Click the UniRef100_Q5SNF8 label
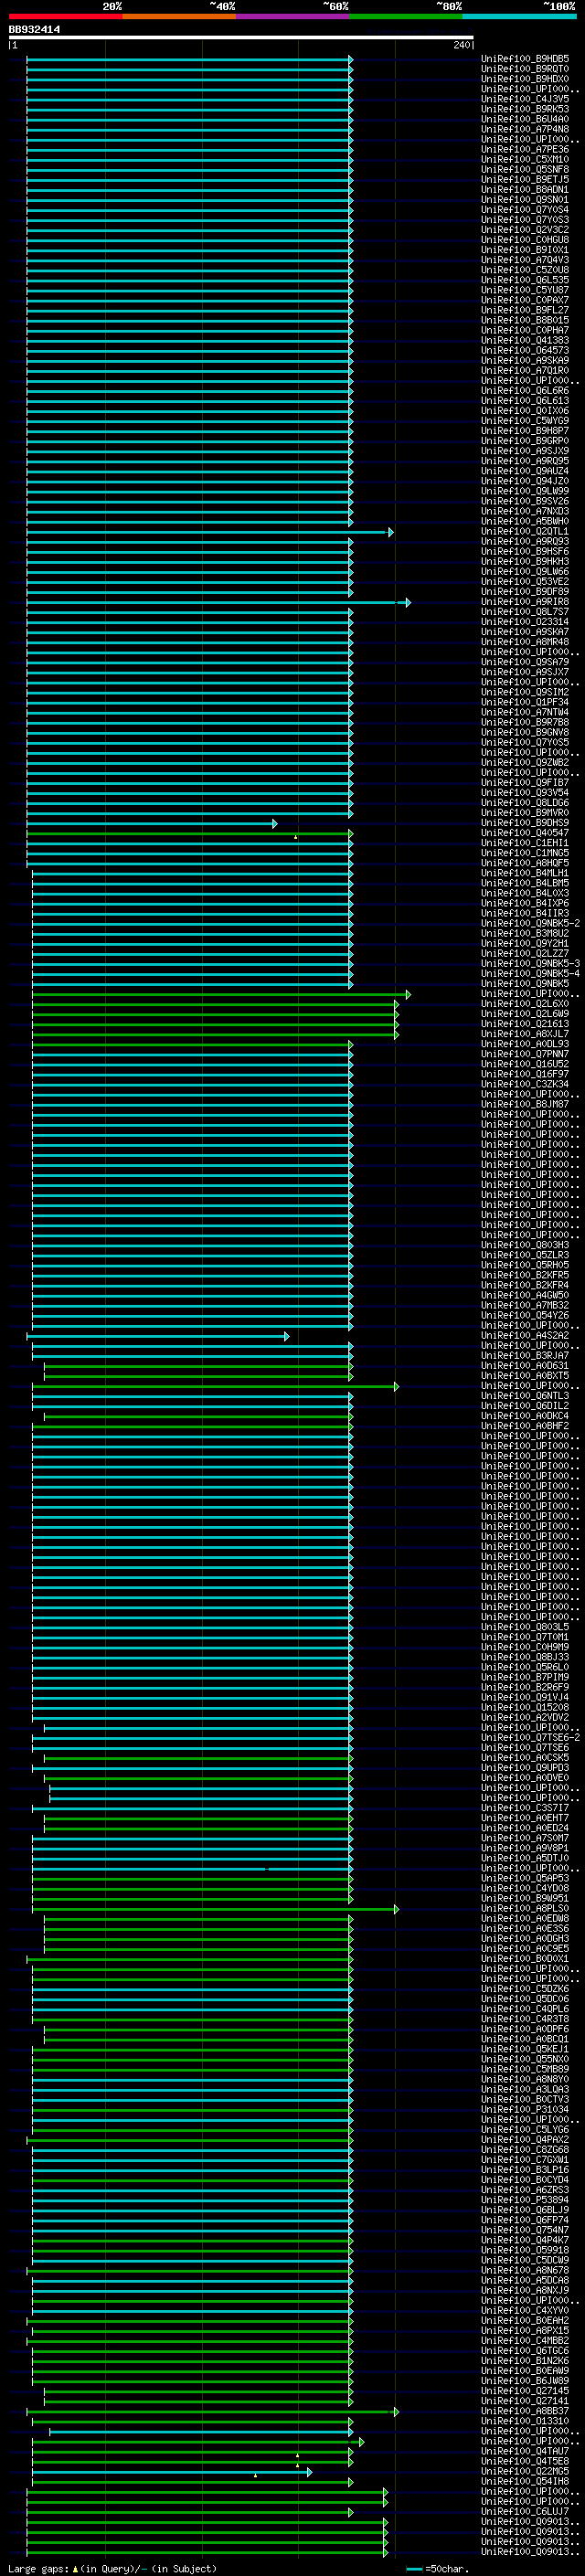 [x=525, y=169]
